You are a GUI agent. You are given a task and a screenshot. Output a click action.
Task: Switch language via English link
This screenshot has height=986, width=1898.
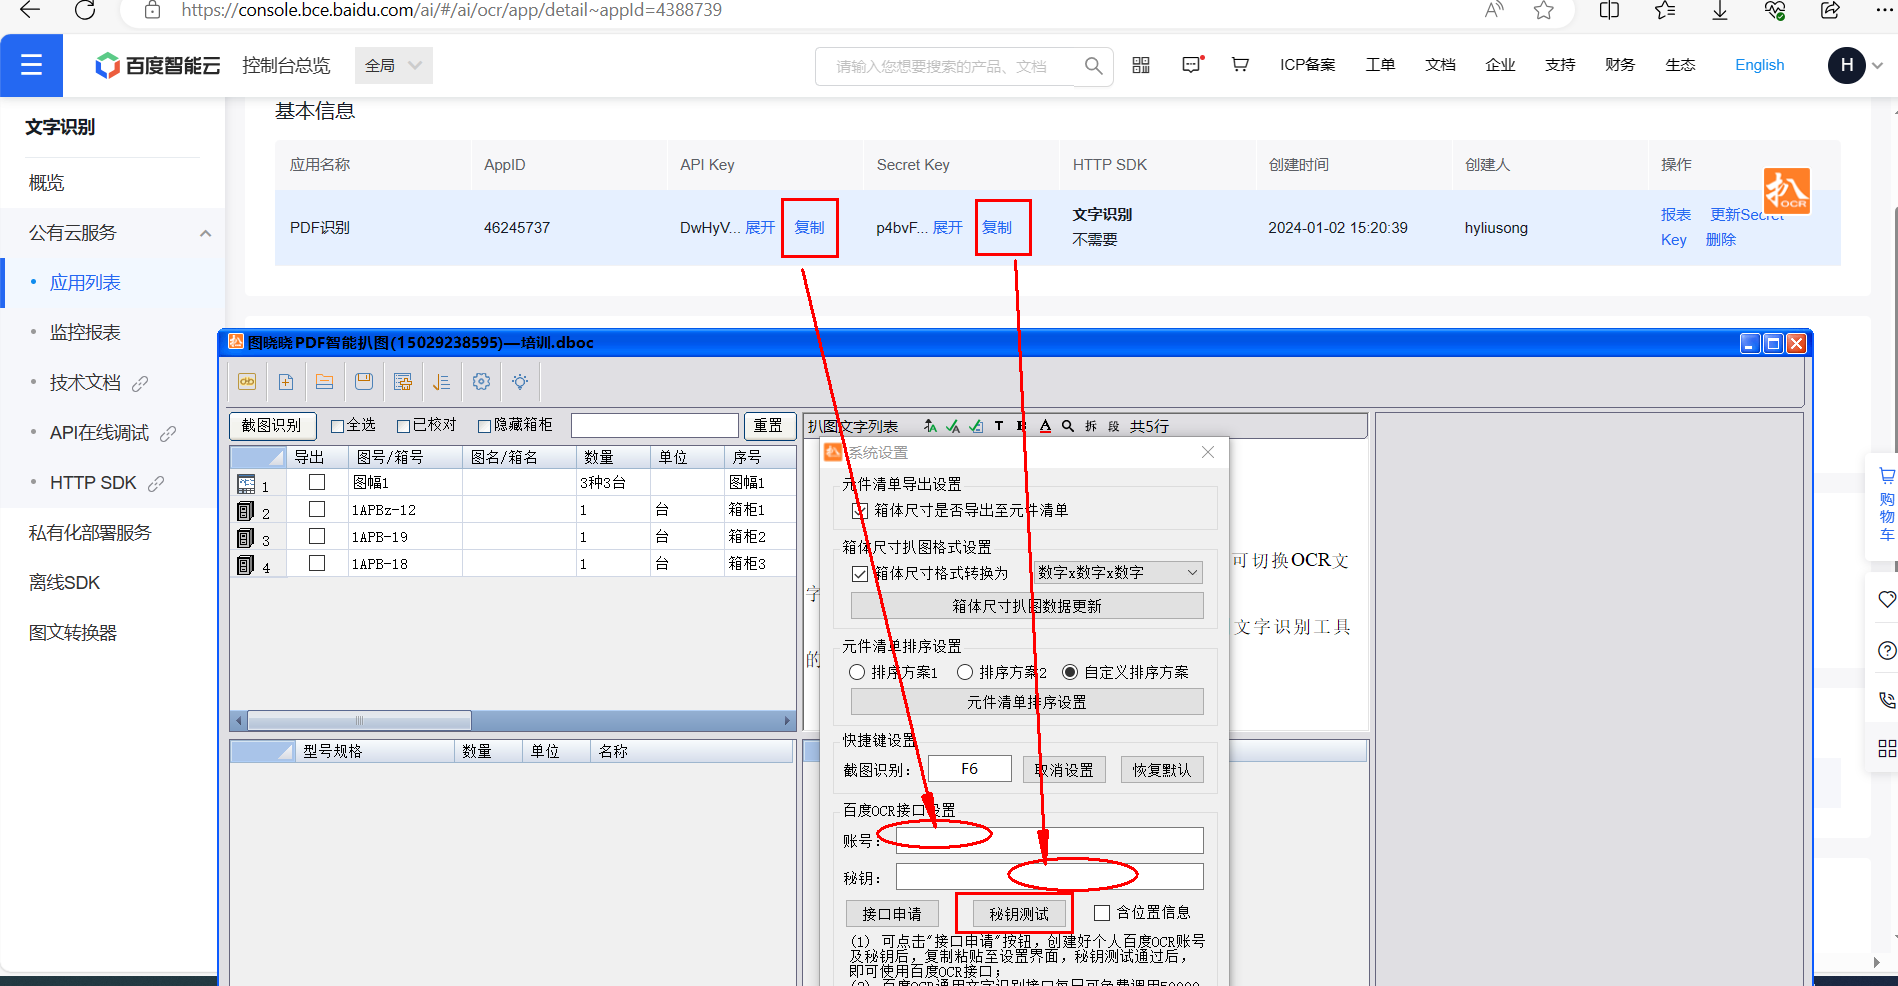click(1759, 65)
